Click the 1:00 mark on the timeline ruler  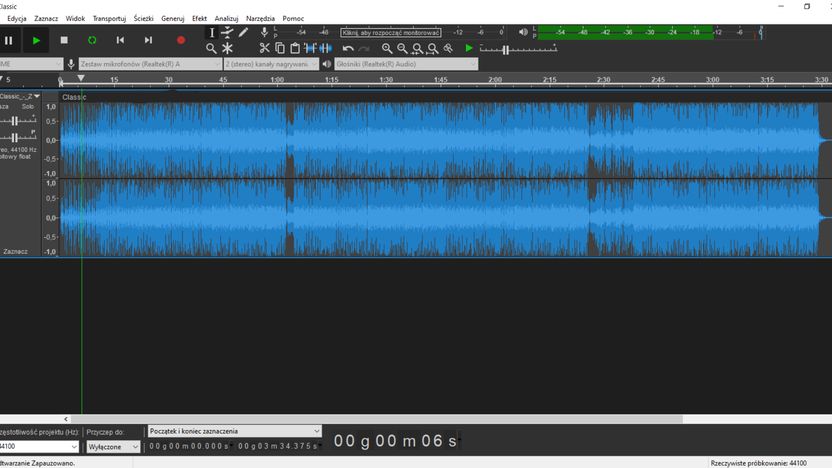coord(278,80)
